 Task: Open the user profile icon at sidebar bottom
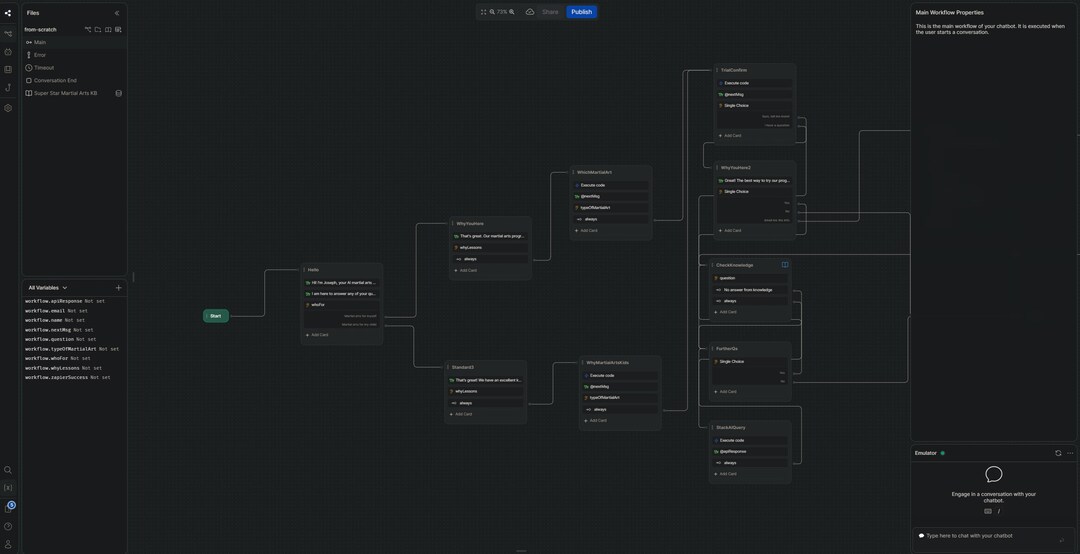[x=8, y=544]
